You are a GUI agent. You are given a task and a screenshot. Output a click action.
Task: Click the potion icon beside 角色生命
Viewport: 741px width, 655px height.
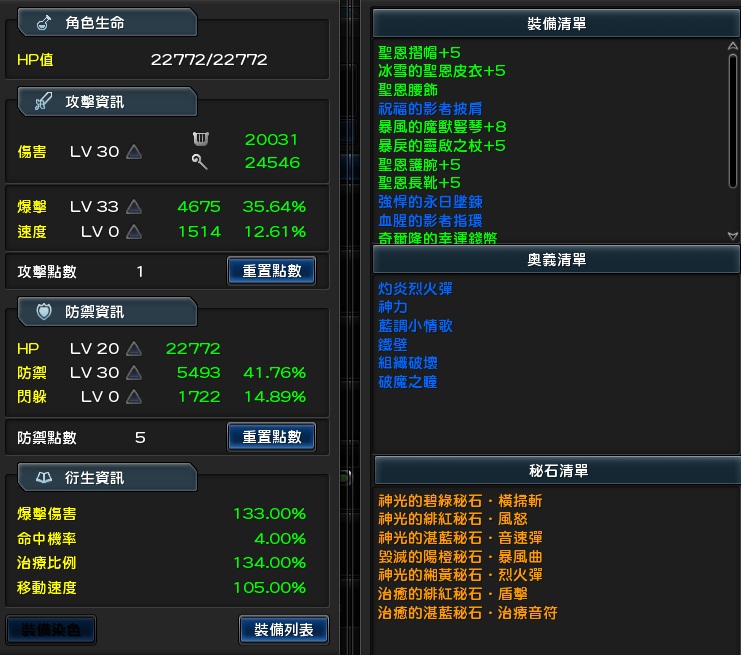click(x=44, y=22)
